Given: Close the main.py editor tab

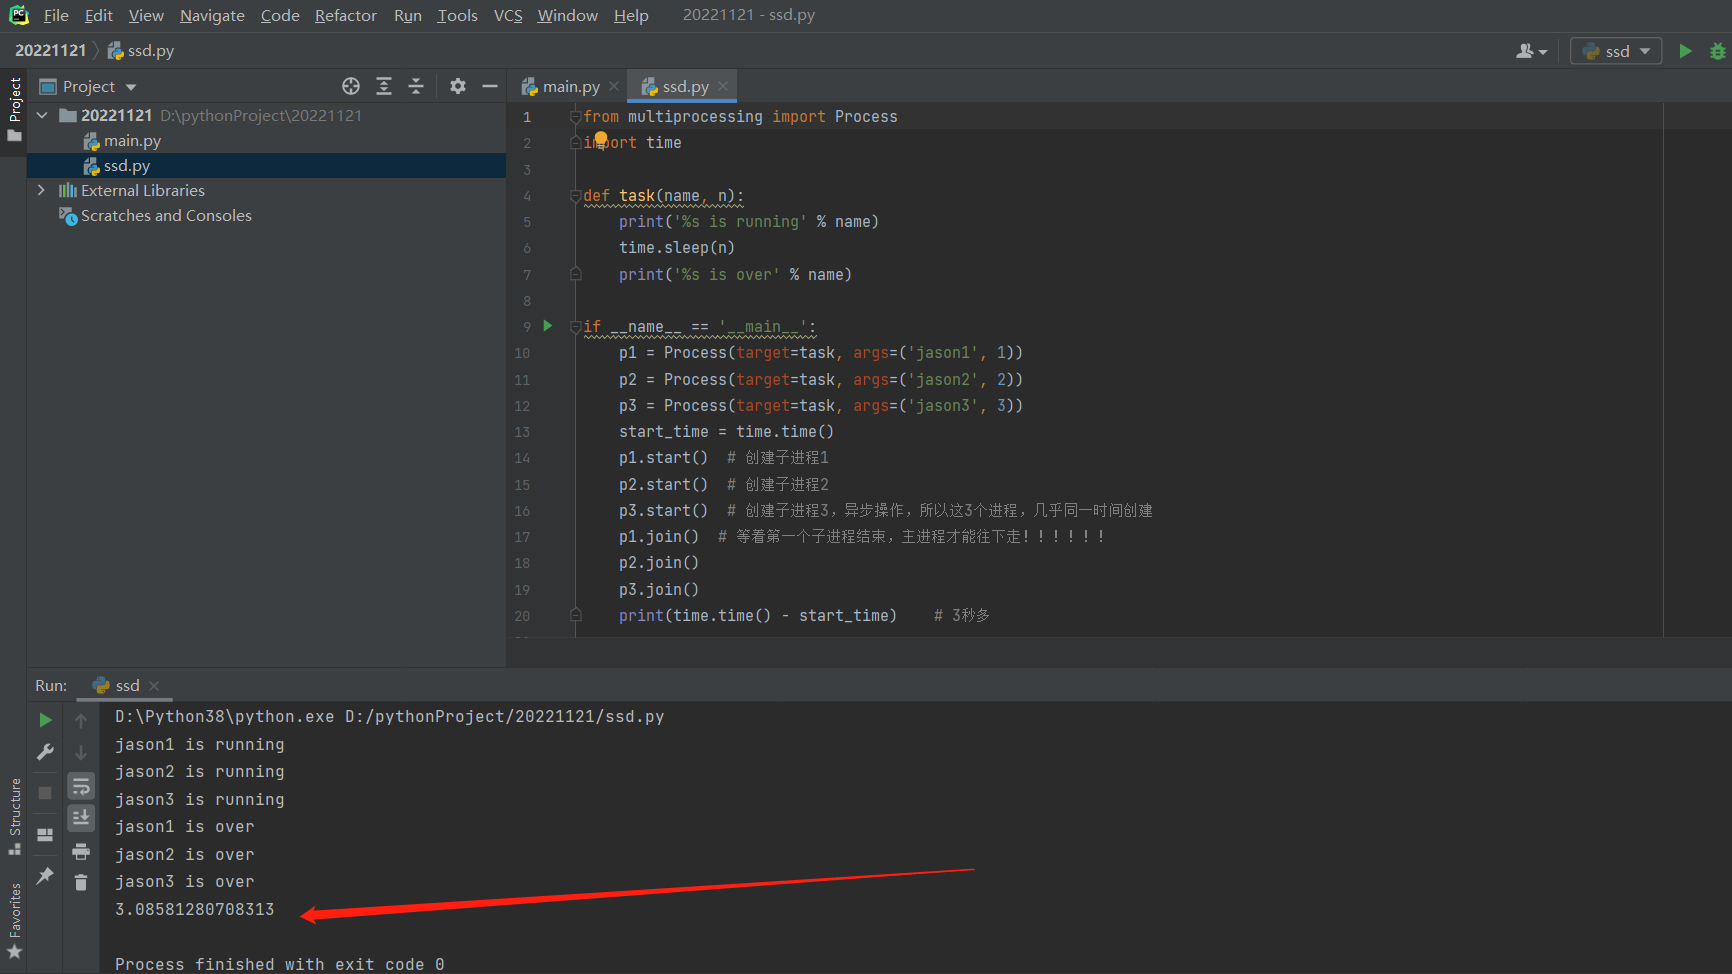Looking at the screenshot, I should coord(614,87).
